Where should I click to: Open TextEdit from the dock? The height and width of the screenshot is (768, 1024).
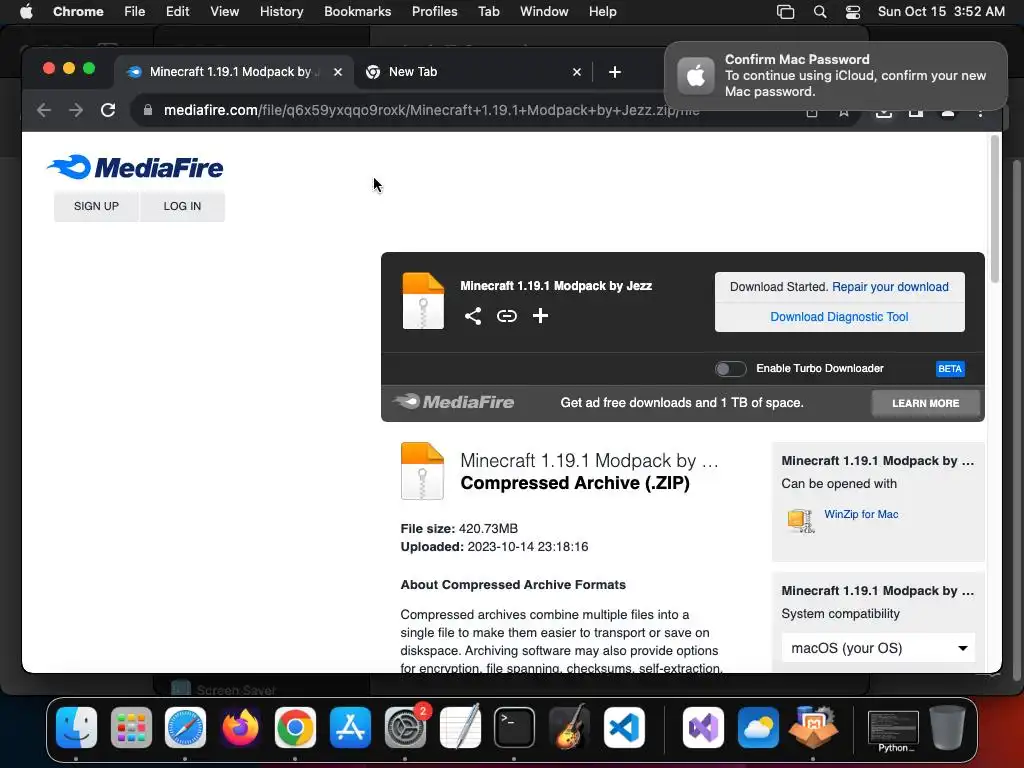460,728
